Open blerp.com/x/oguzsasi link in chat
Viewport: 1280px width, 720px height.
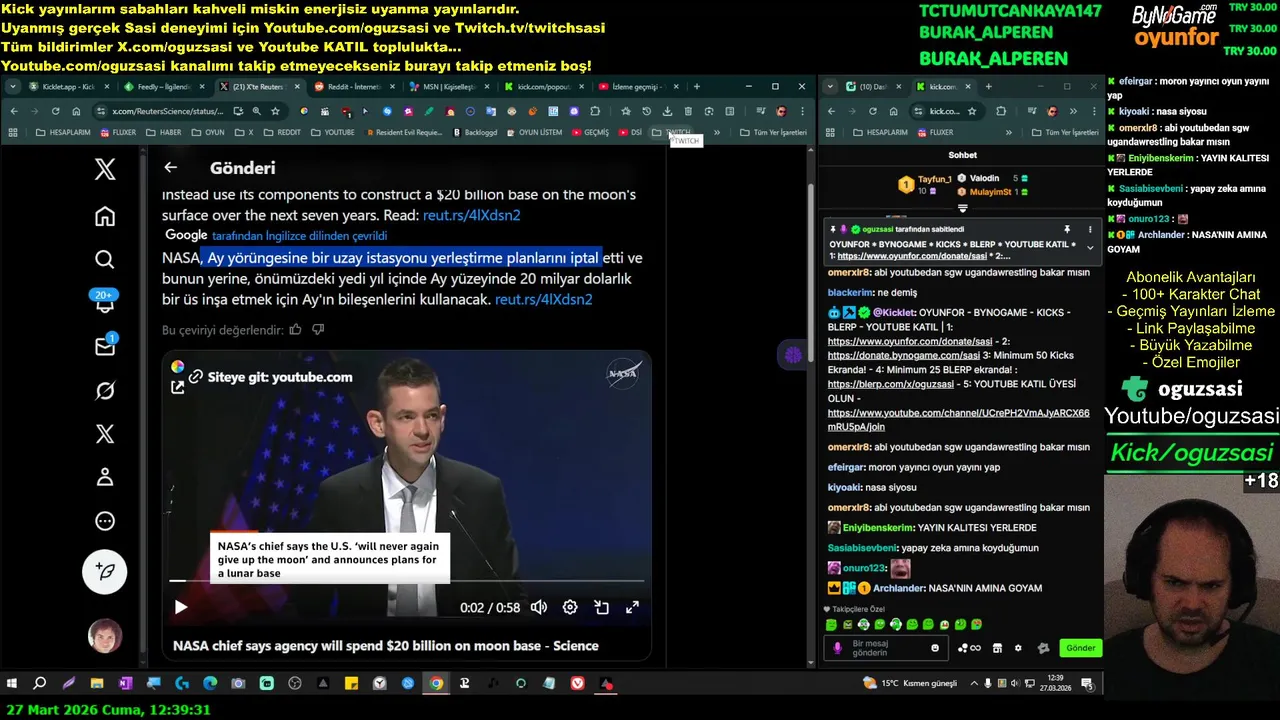pyautogui.click(x=891, y=384)
